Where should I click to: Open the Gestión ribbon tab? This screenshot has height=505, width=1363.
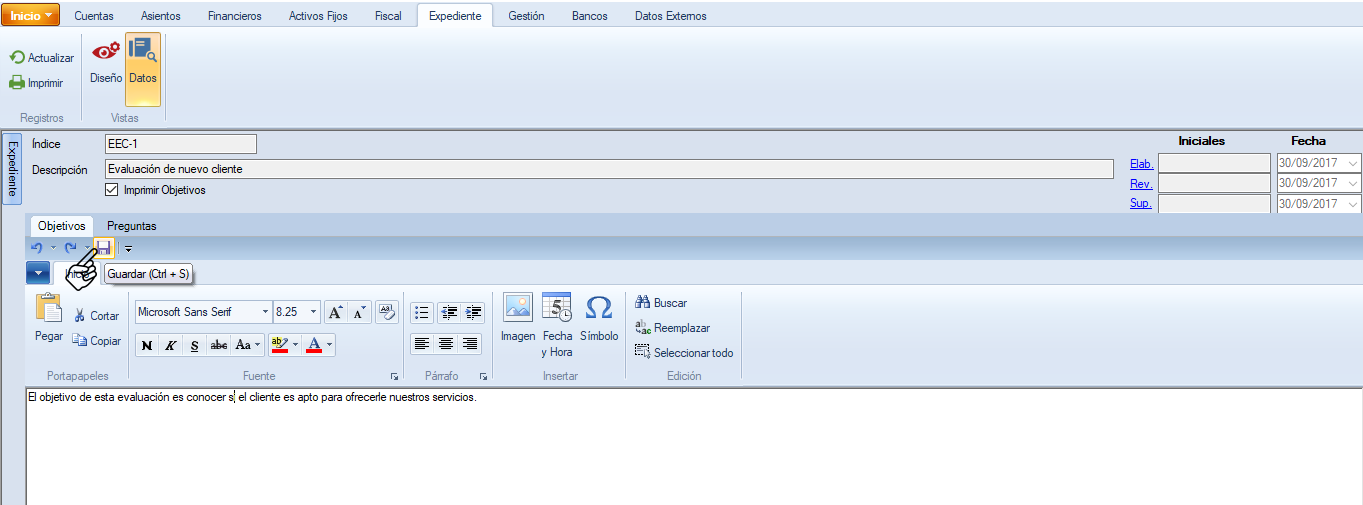pyautogui.click(x=526, y=16)
